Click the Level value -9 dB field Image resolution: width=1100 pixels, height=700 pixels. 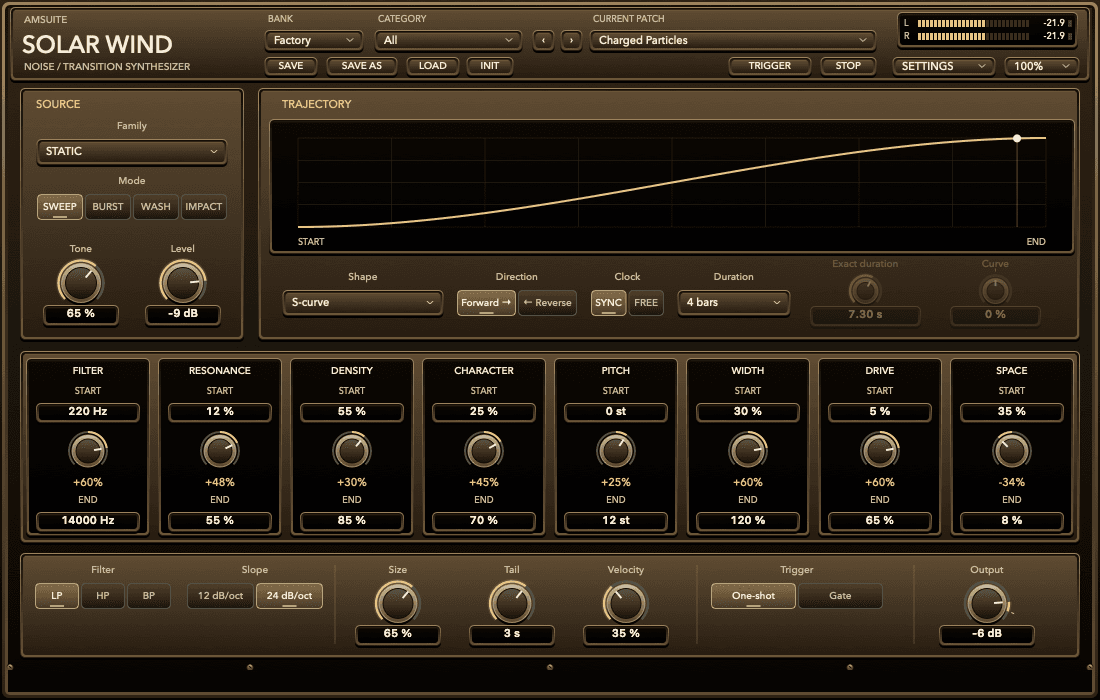coord(182,314)
